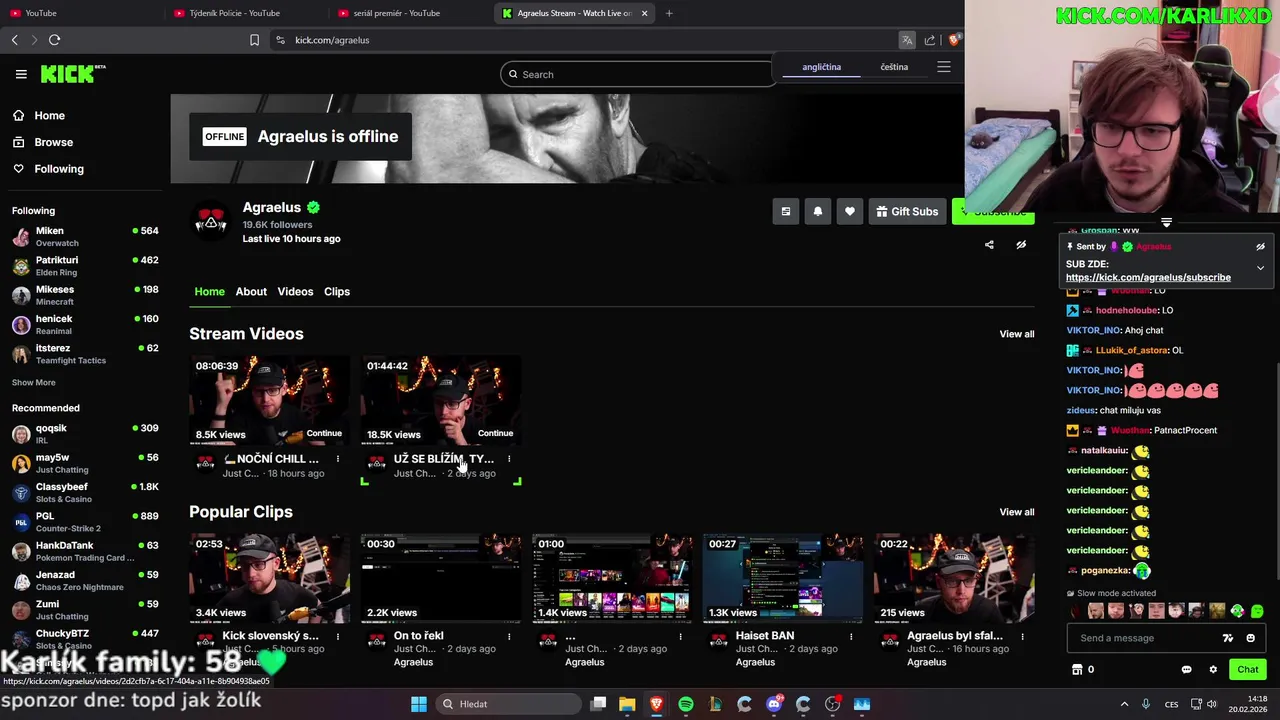View all Stream Videos
This screenshot has height=720, width=1280.
pos(1017,334)
